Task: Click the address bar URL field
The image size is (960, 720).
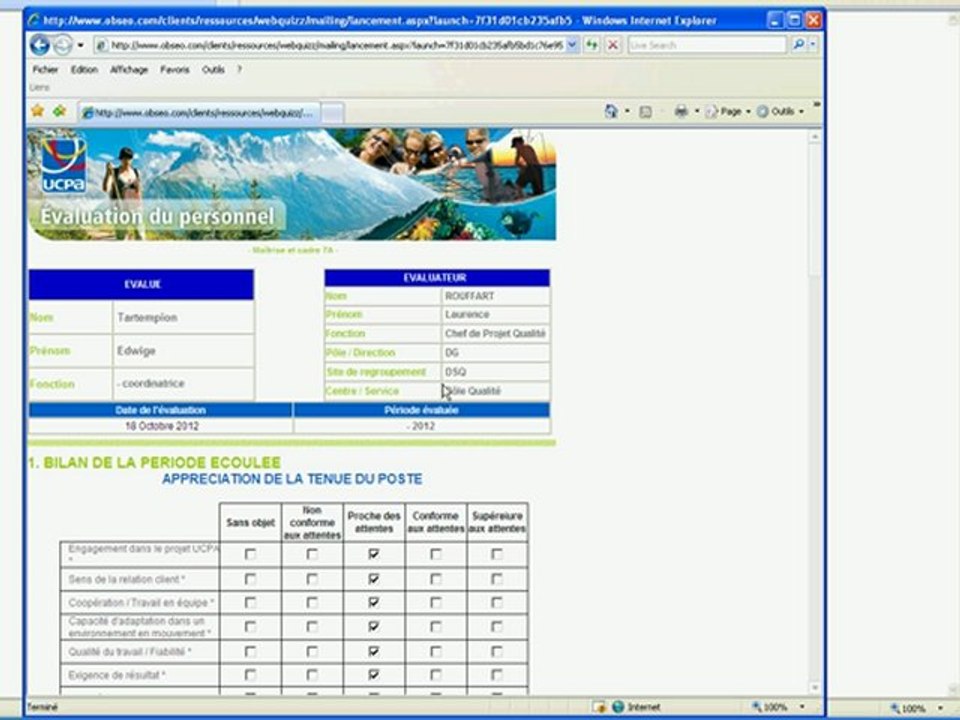Action: (x=337, y=45)
